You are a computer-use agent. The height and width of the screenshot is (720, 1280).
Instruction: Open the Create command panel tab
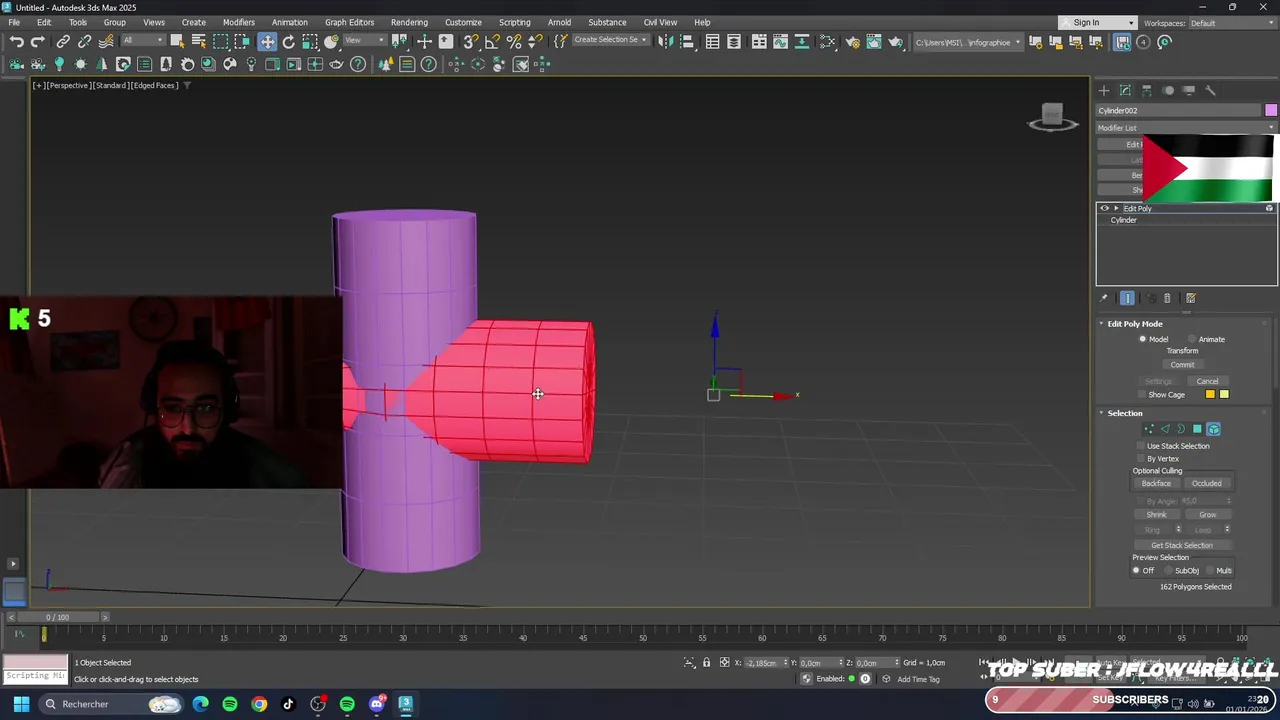pyautogui.click(x=1104, y=90)
